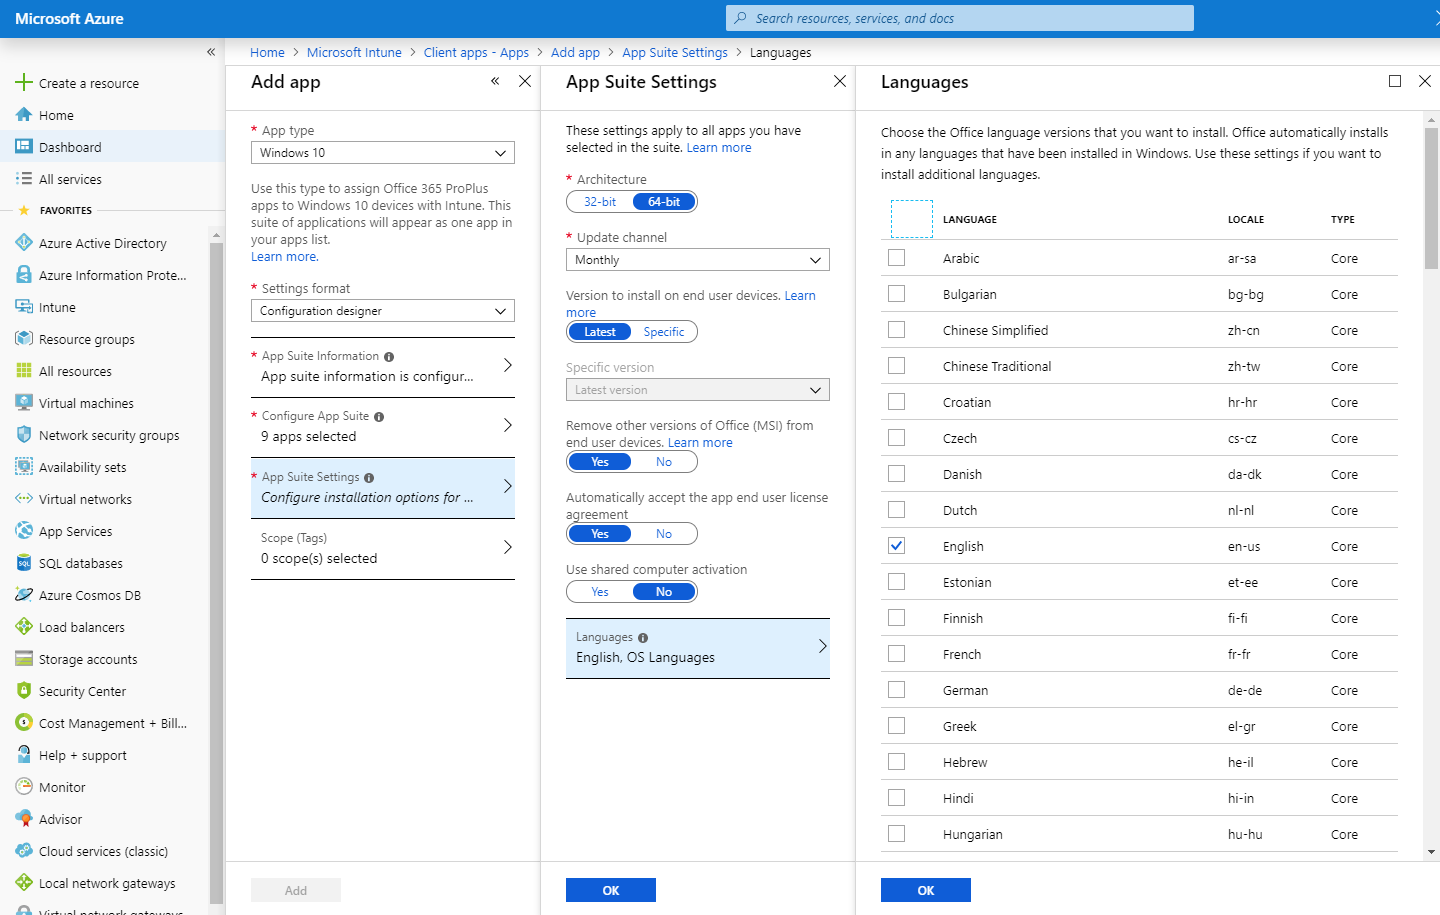Open the Settings format dropdown

(x=383, y=311)
